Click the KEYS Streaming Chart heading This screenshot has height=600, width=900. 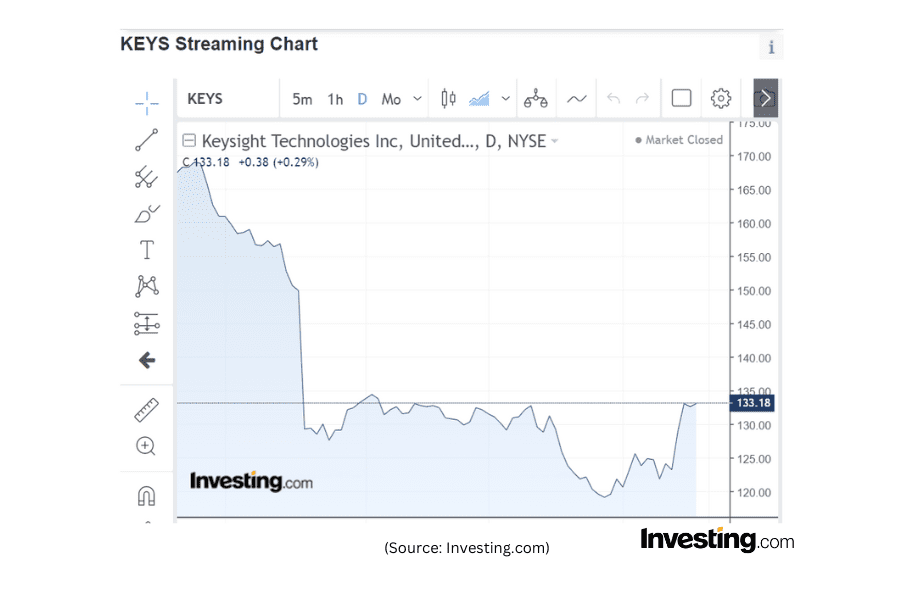click(x=219, y=44)
